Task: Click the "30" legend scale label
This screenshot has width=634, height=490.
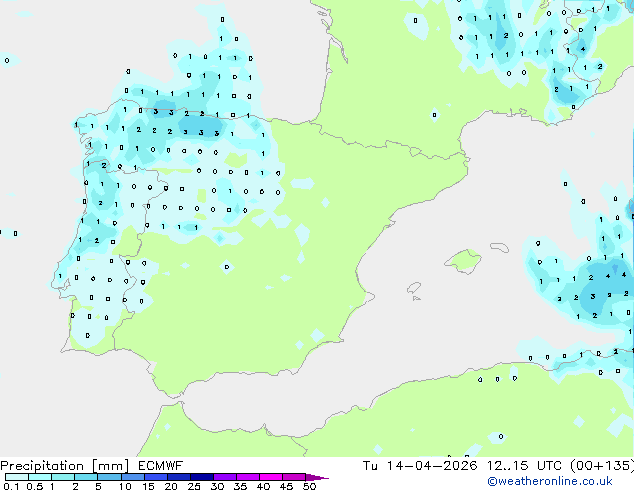Action: (217, 486)
